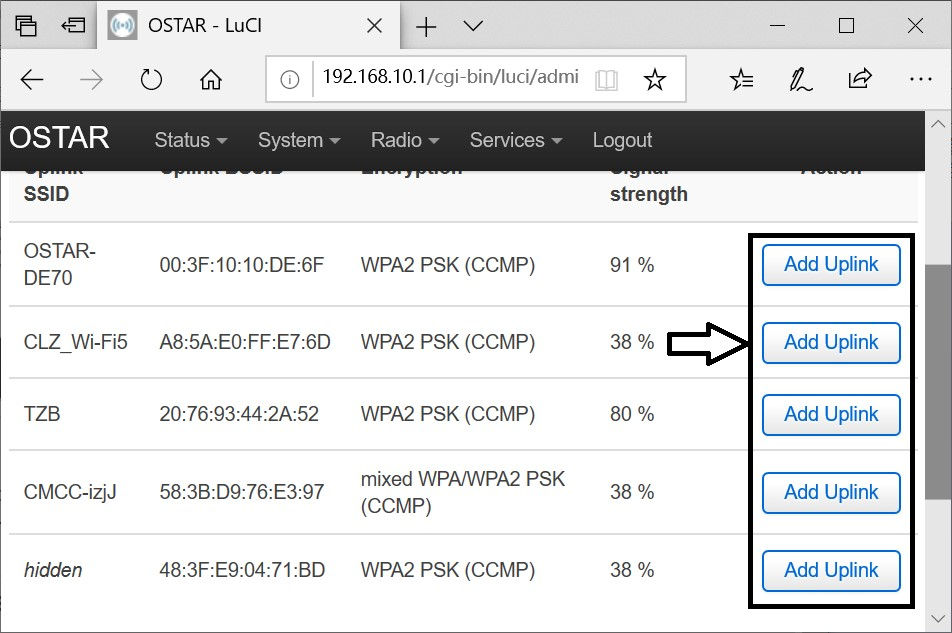Screen dimensions: 952x633
Task: Add Uplink for TZB network
Action: click(830, 415)
